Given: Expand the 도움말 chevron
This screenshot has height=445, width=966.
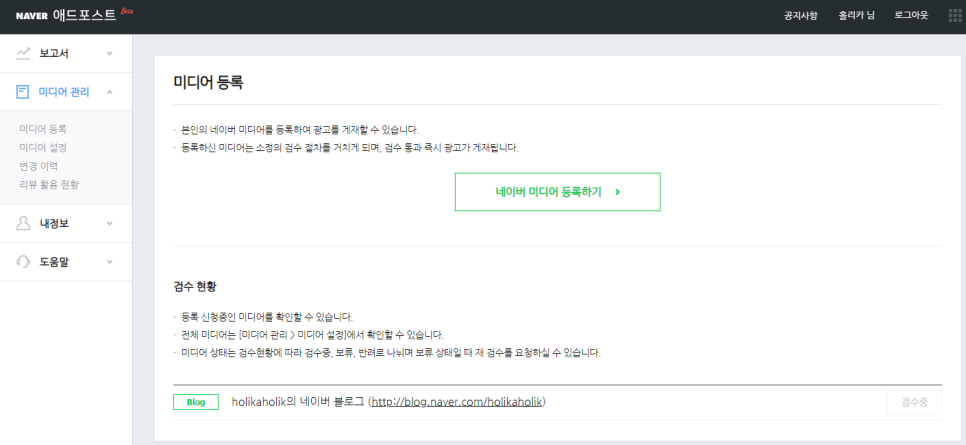Looking at the screenshot, I should click(110, 261).
